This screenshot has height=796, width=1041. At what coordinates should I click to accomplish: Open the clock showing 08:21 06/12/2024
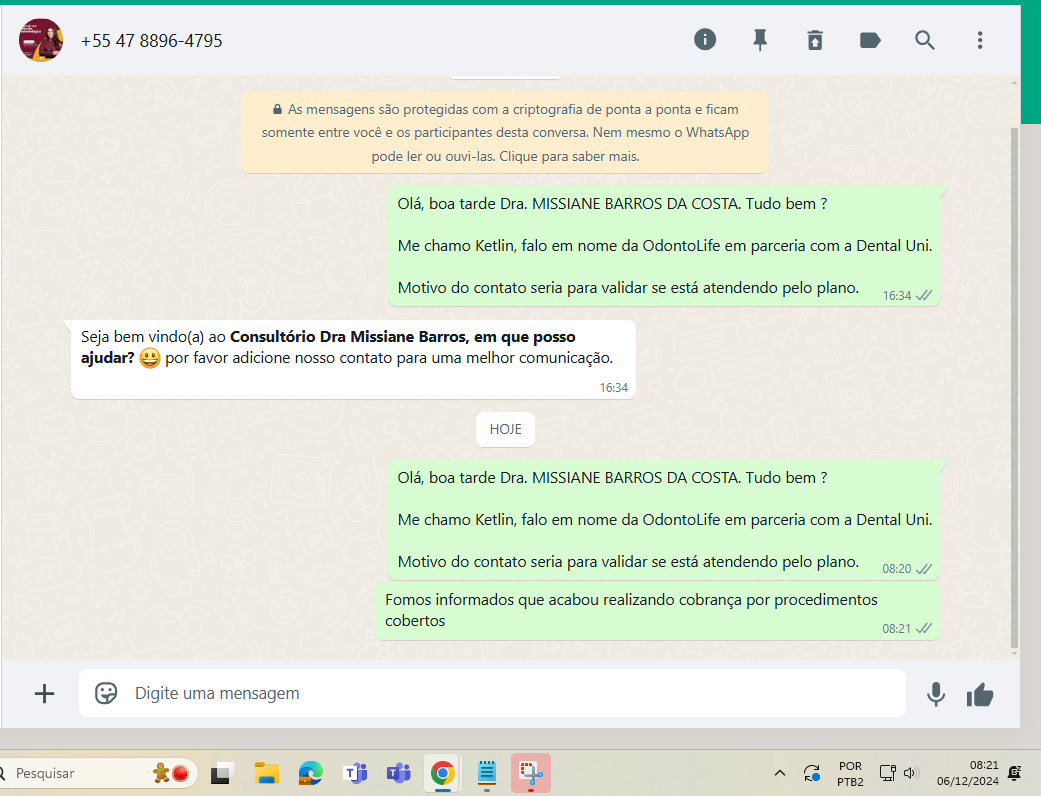(x=967, y=773)
